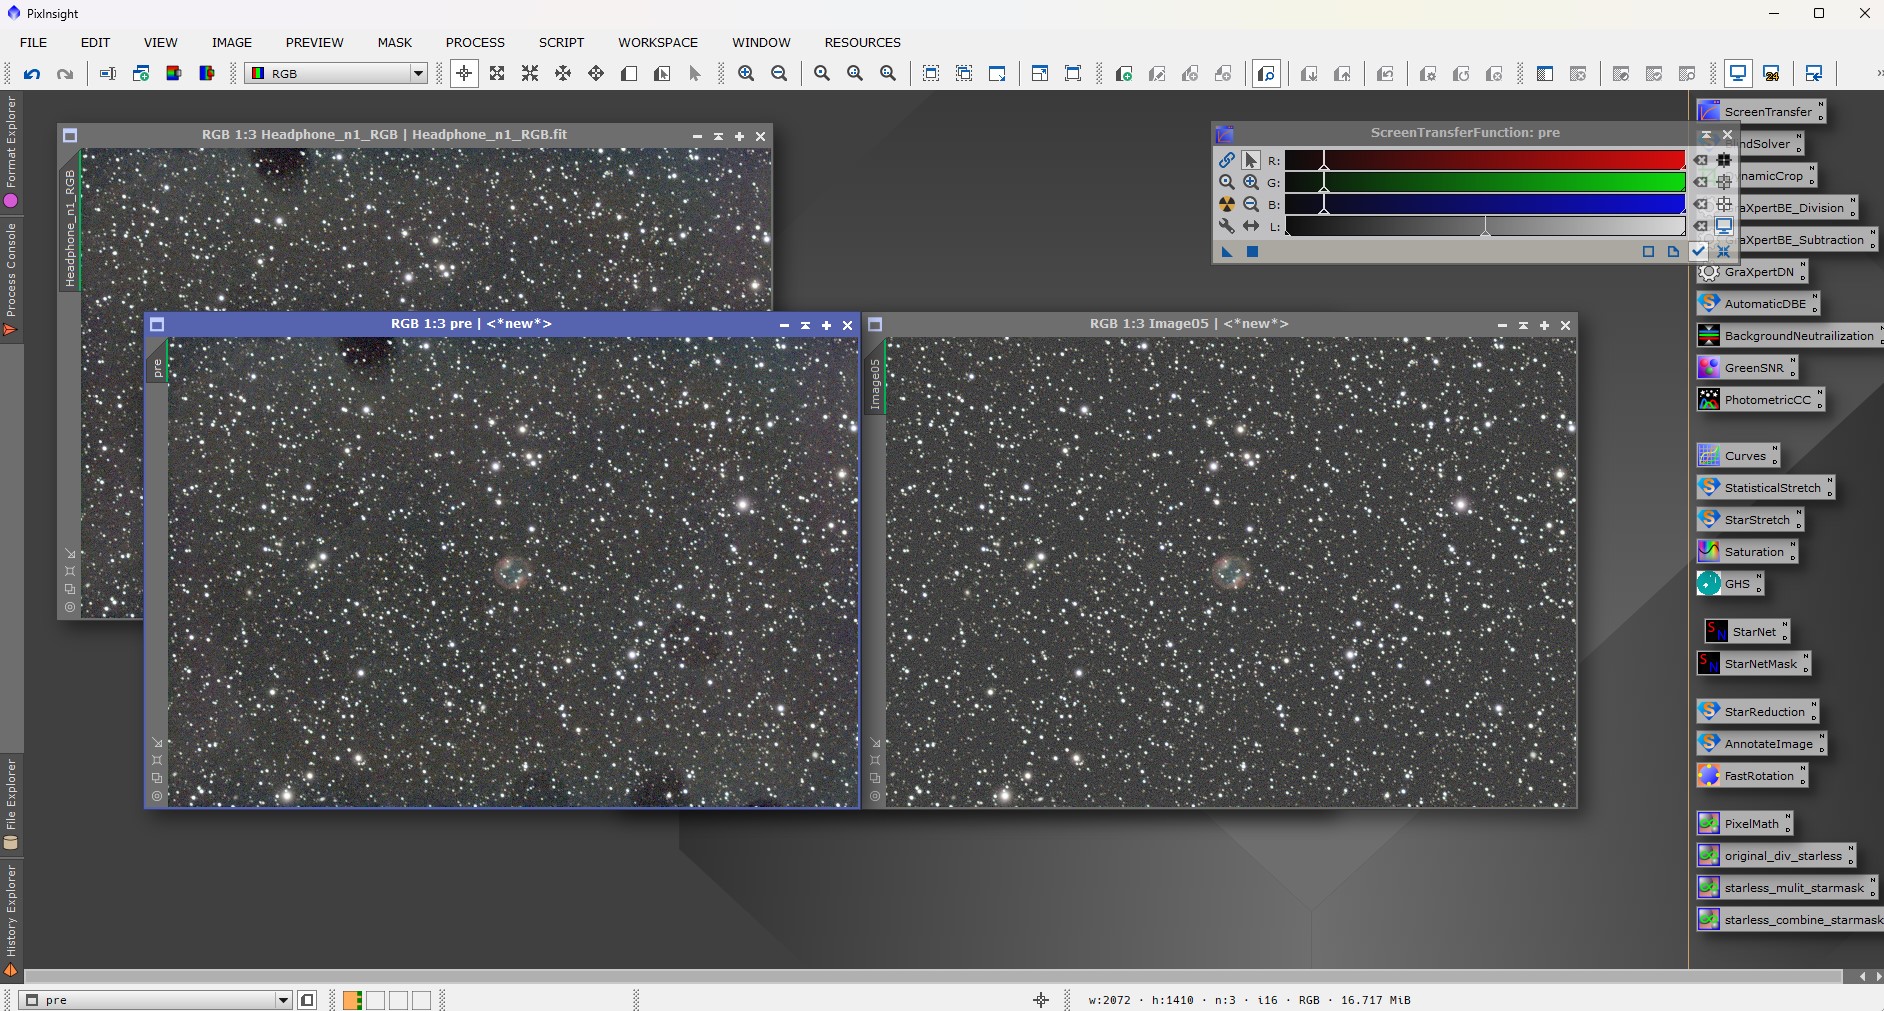Click the STF apply square button
Screen dimensions: 1884x1011
[x=1252, y=252]
